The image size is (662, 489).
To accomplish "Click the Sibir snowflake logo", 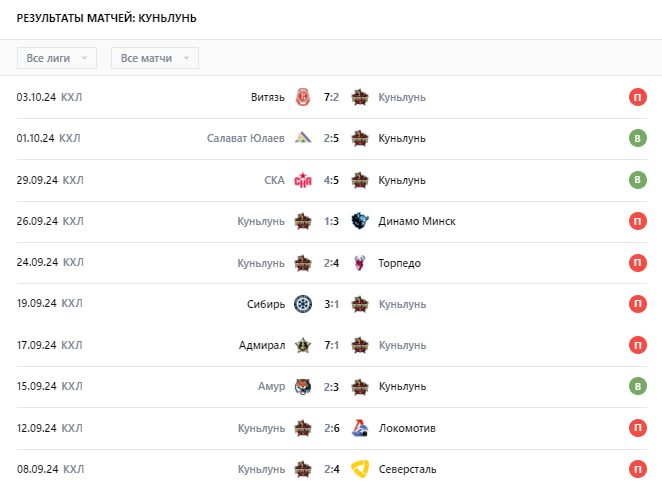I will click(x=303, y=304).
